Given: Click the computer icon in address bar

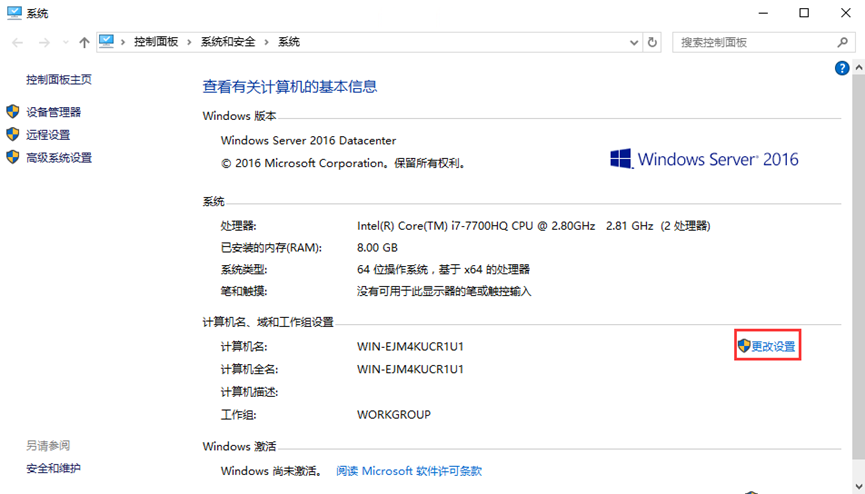Looking at the screenshot, I should (107, 42).
